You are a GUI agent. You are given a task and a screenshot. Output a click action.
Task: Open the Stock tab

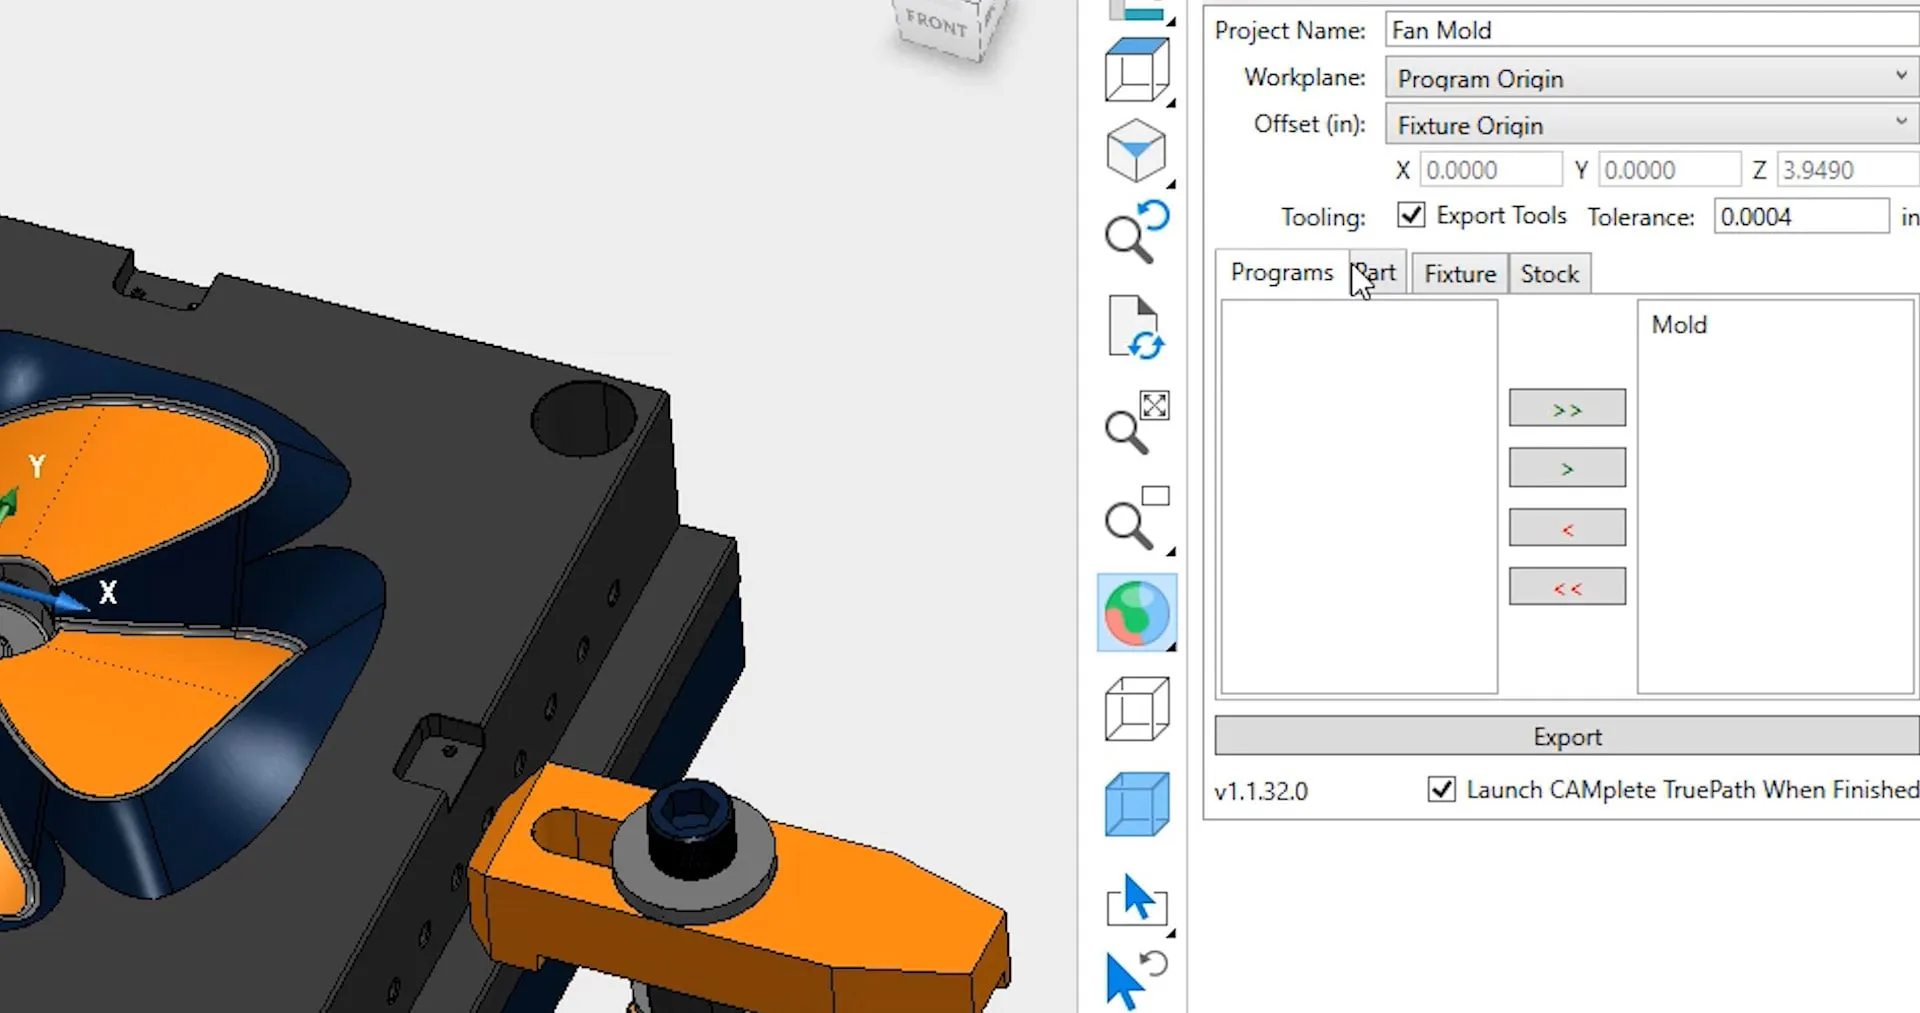[1549, 274]
